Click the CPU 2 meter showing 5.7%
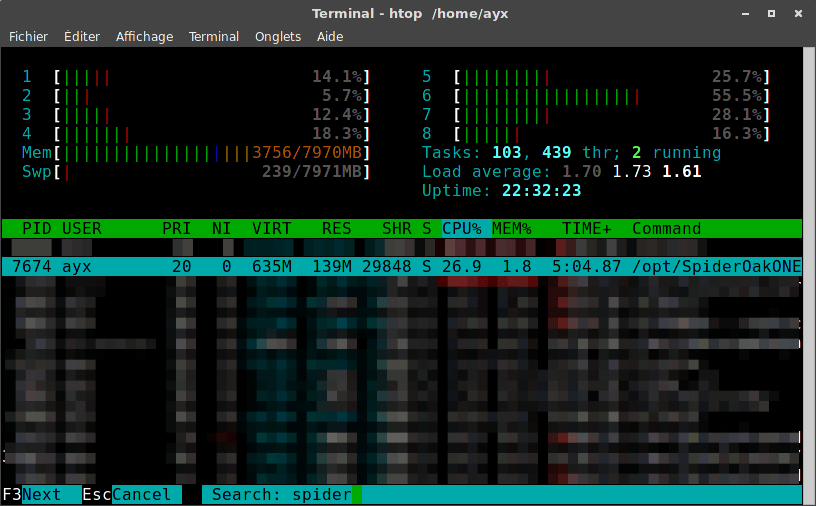This screenshot has width=816, height=506. [x=196, y=96]
